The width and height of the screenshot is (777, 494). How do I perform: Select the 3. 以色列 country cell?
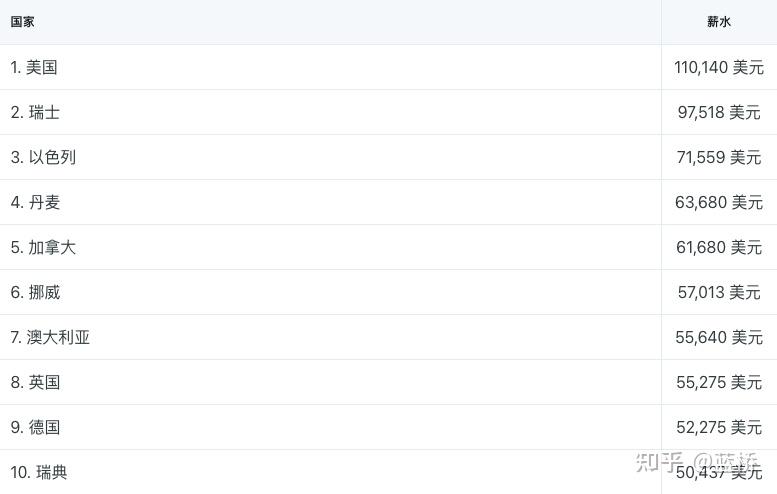point(43,157)
